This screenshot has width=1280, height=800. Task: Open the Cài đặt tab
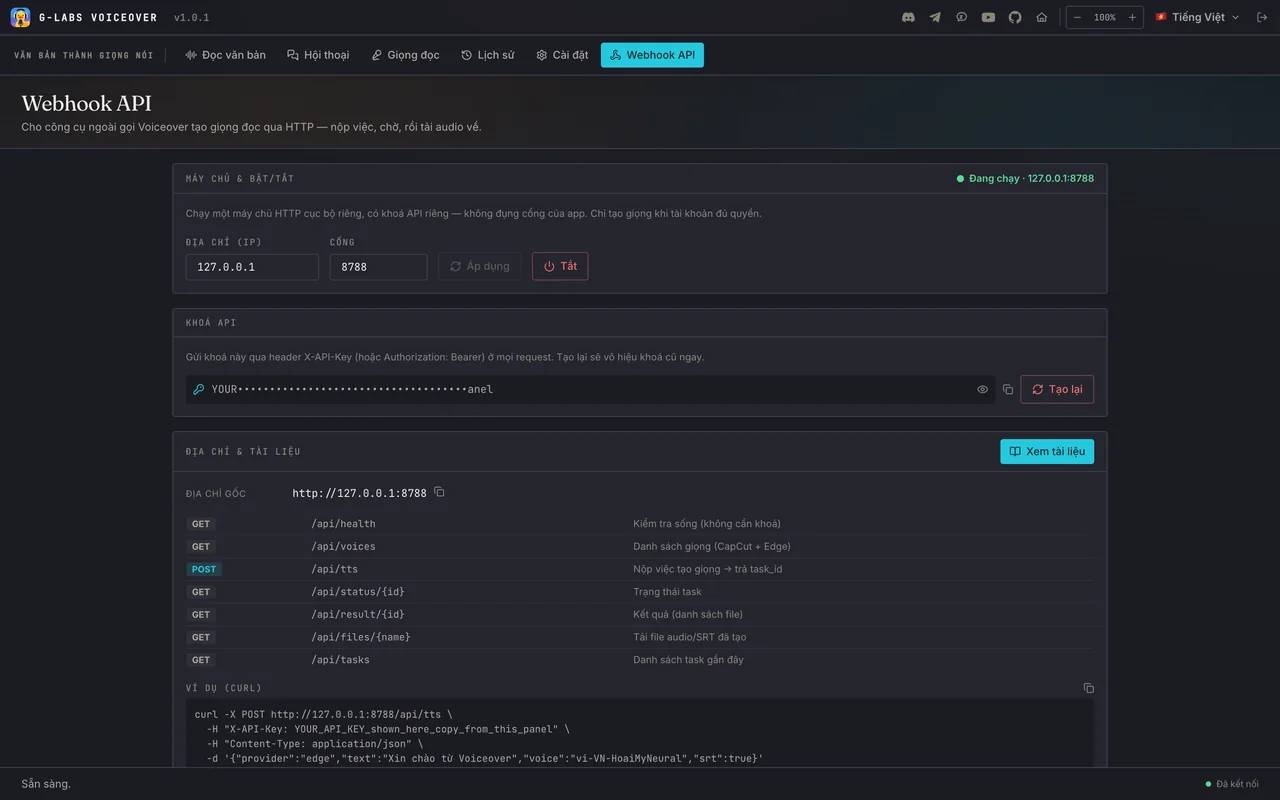point(562,55)
